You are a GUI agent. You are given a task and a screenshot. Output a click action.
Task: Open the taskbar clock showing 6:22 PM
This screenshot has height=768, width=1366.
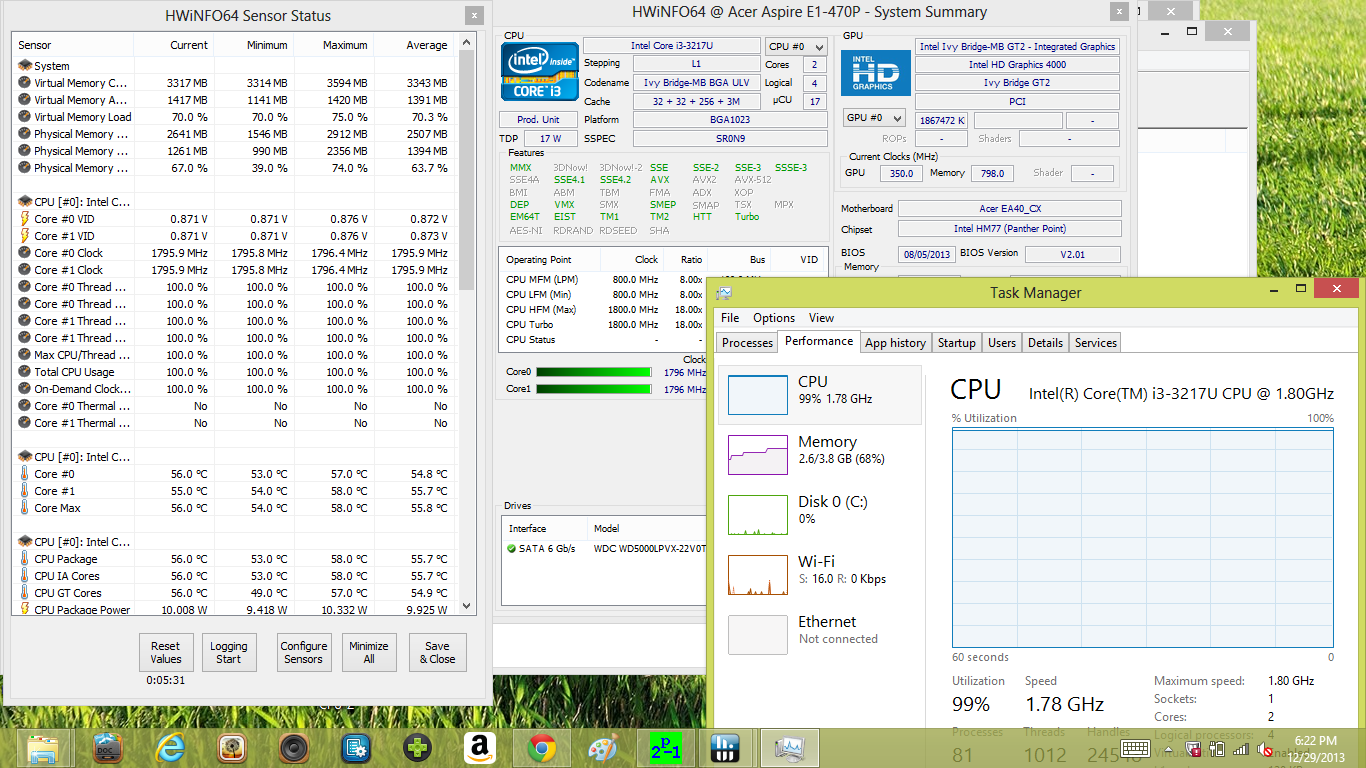pos(1317,748)
